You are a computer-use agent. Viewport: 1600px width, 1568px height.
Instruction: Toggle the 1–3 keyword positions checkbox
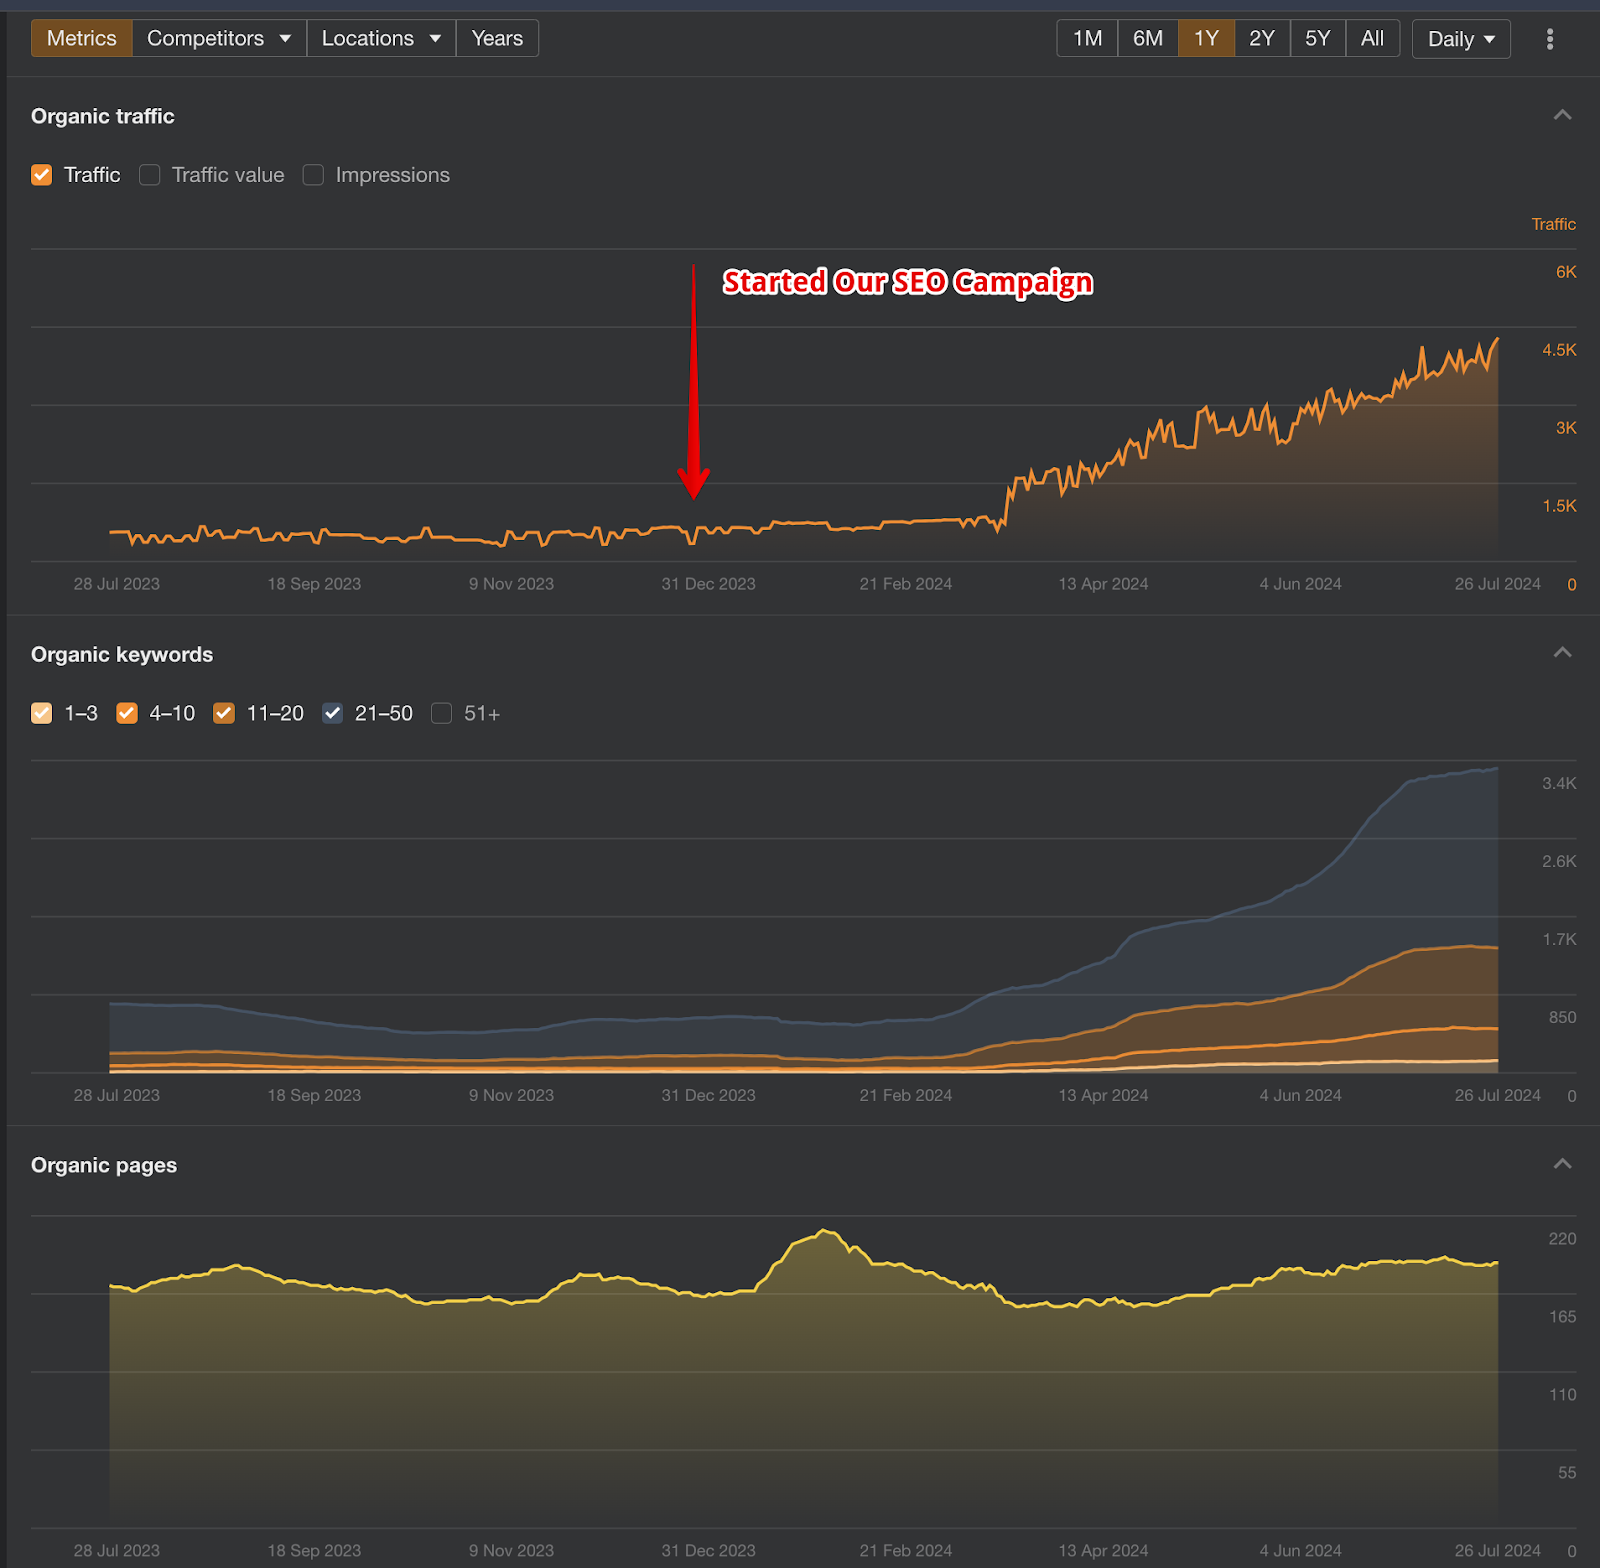[42, 713]
